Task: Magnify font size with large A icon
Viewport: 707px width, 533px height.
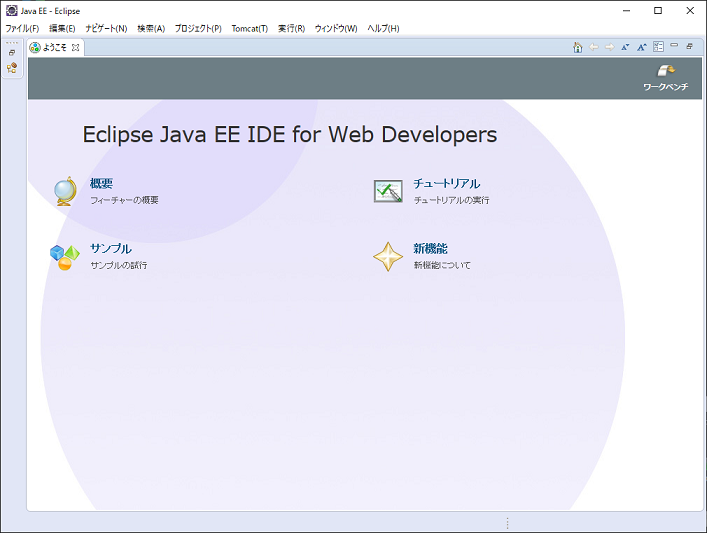Action: click(642, 47)
